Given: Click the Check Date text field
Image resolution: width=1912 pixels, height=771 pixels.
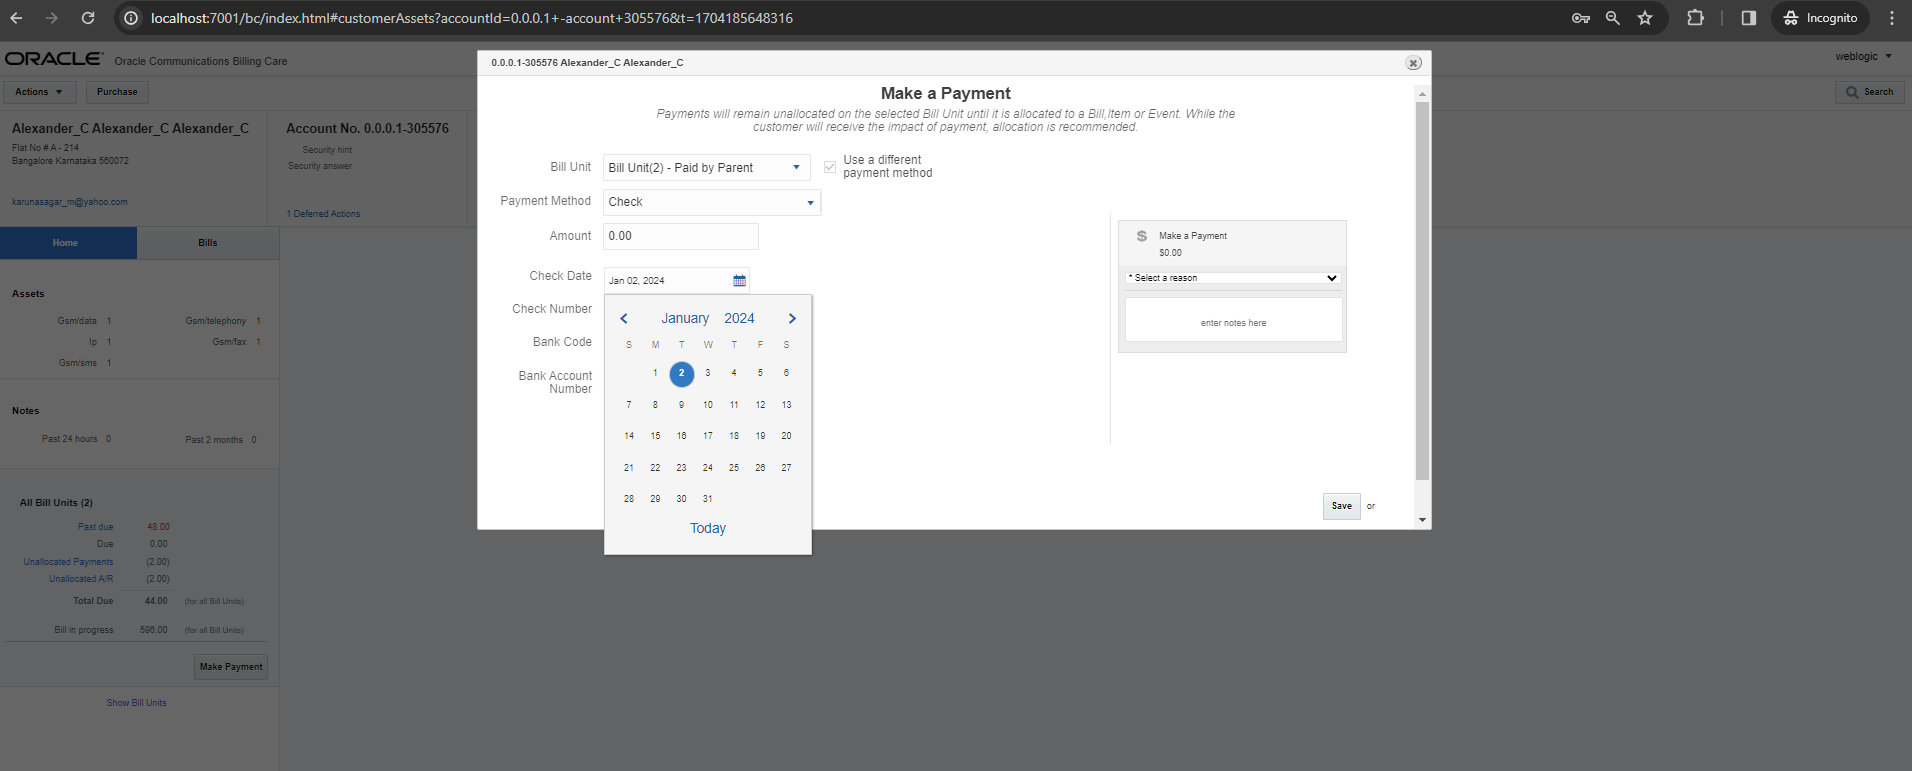Looking at the screenshot, I should coord(668,281).
